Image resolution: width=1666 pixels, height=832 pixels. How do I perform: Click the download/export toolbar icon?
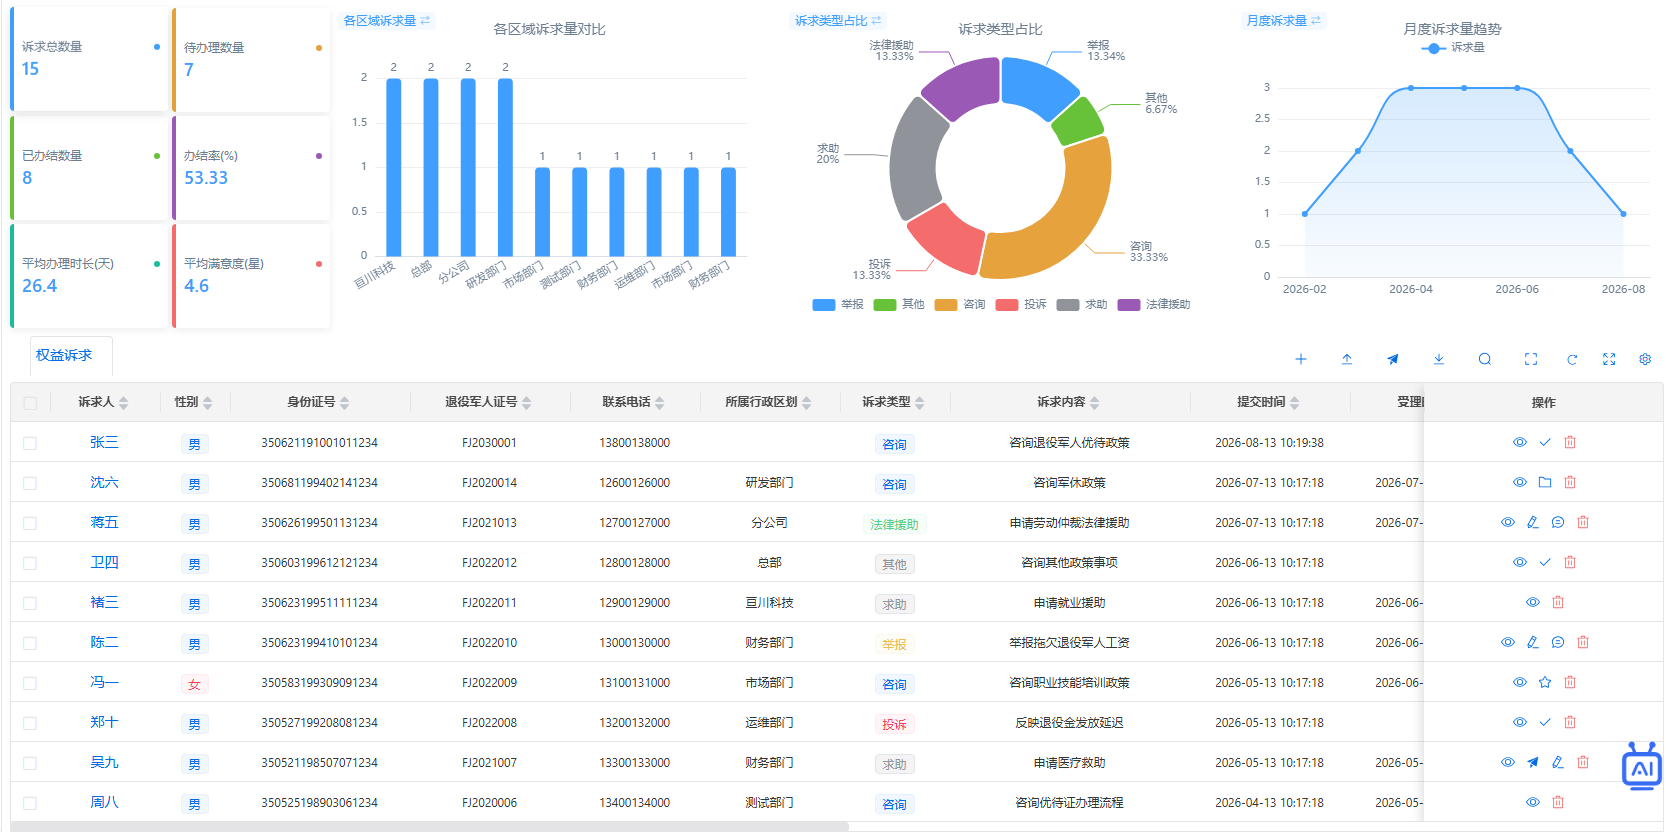[x=1438, y=359]
